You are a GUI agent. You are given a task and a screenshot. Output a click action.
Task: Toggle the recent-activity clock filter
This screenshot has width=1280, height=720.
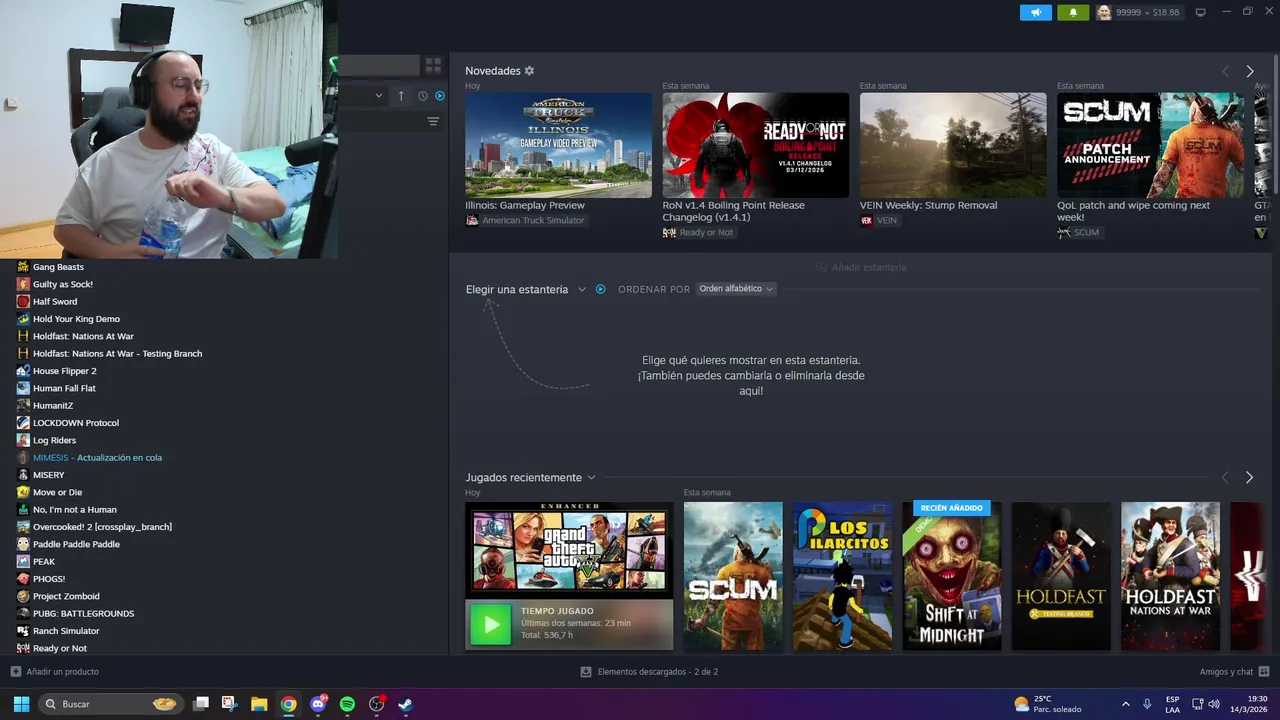pos(422,96)
